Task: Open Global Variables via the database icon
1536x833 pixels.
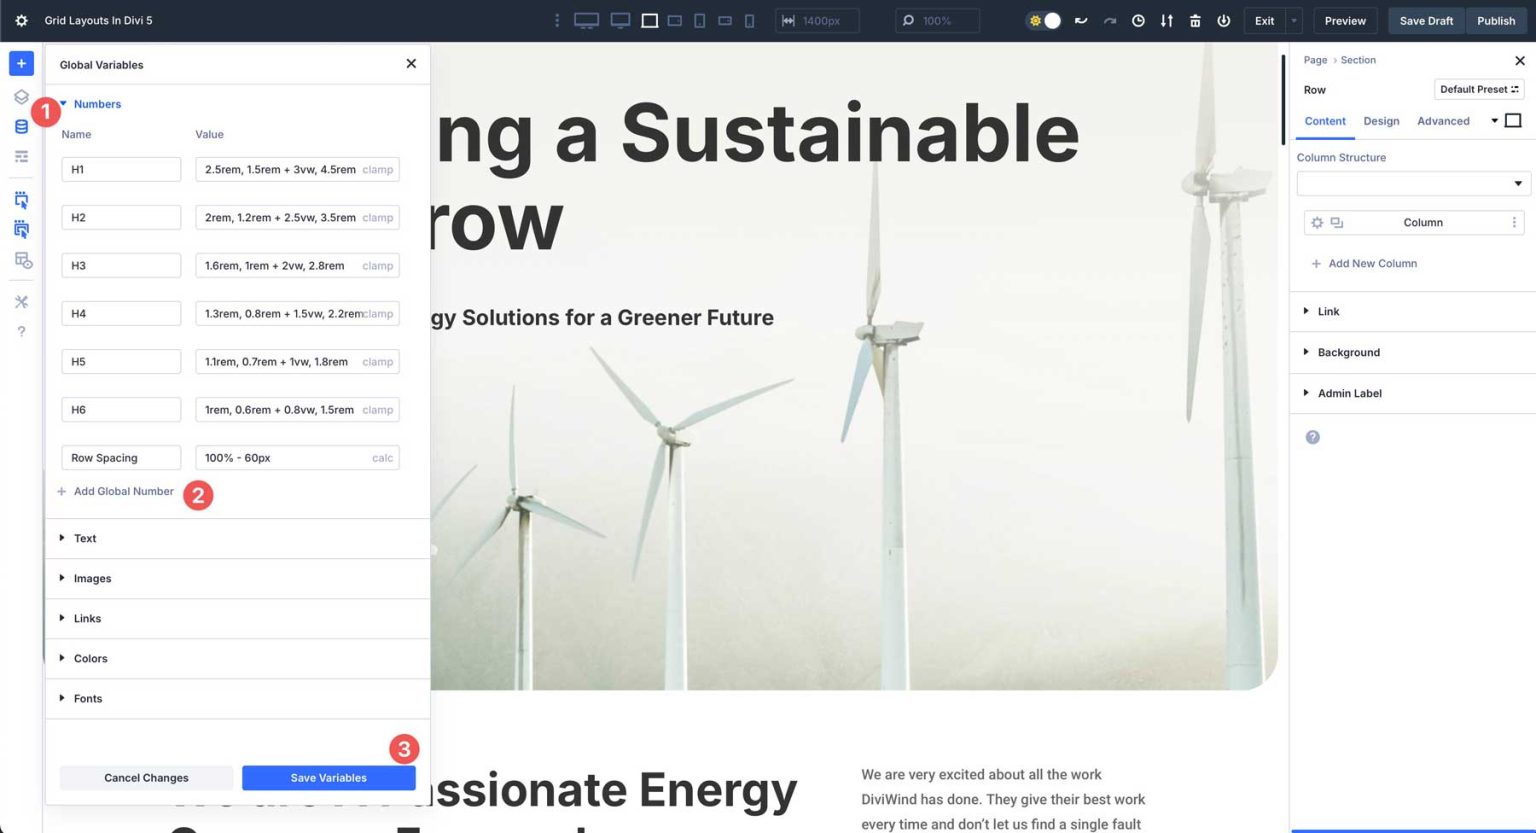Action: 21,126
